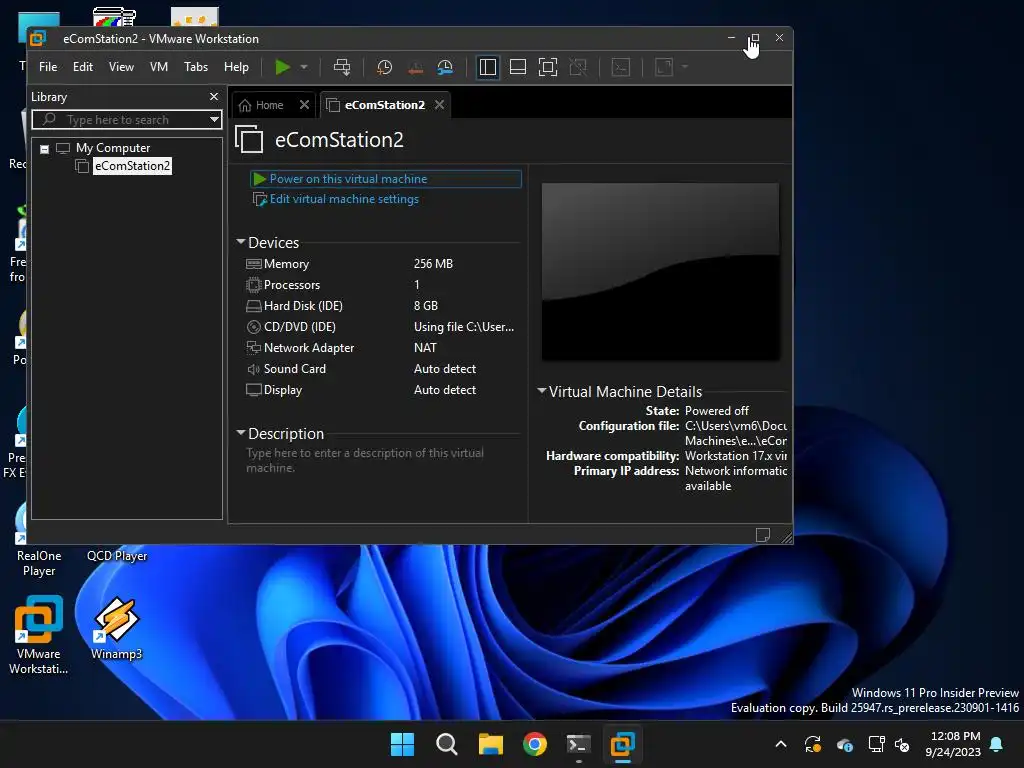Open the VM menu
The image size is (1024, 768).
pyautogui.click(x=159, y=67)
